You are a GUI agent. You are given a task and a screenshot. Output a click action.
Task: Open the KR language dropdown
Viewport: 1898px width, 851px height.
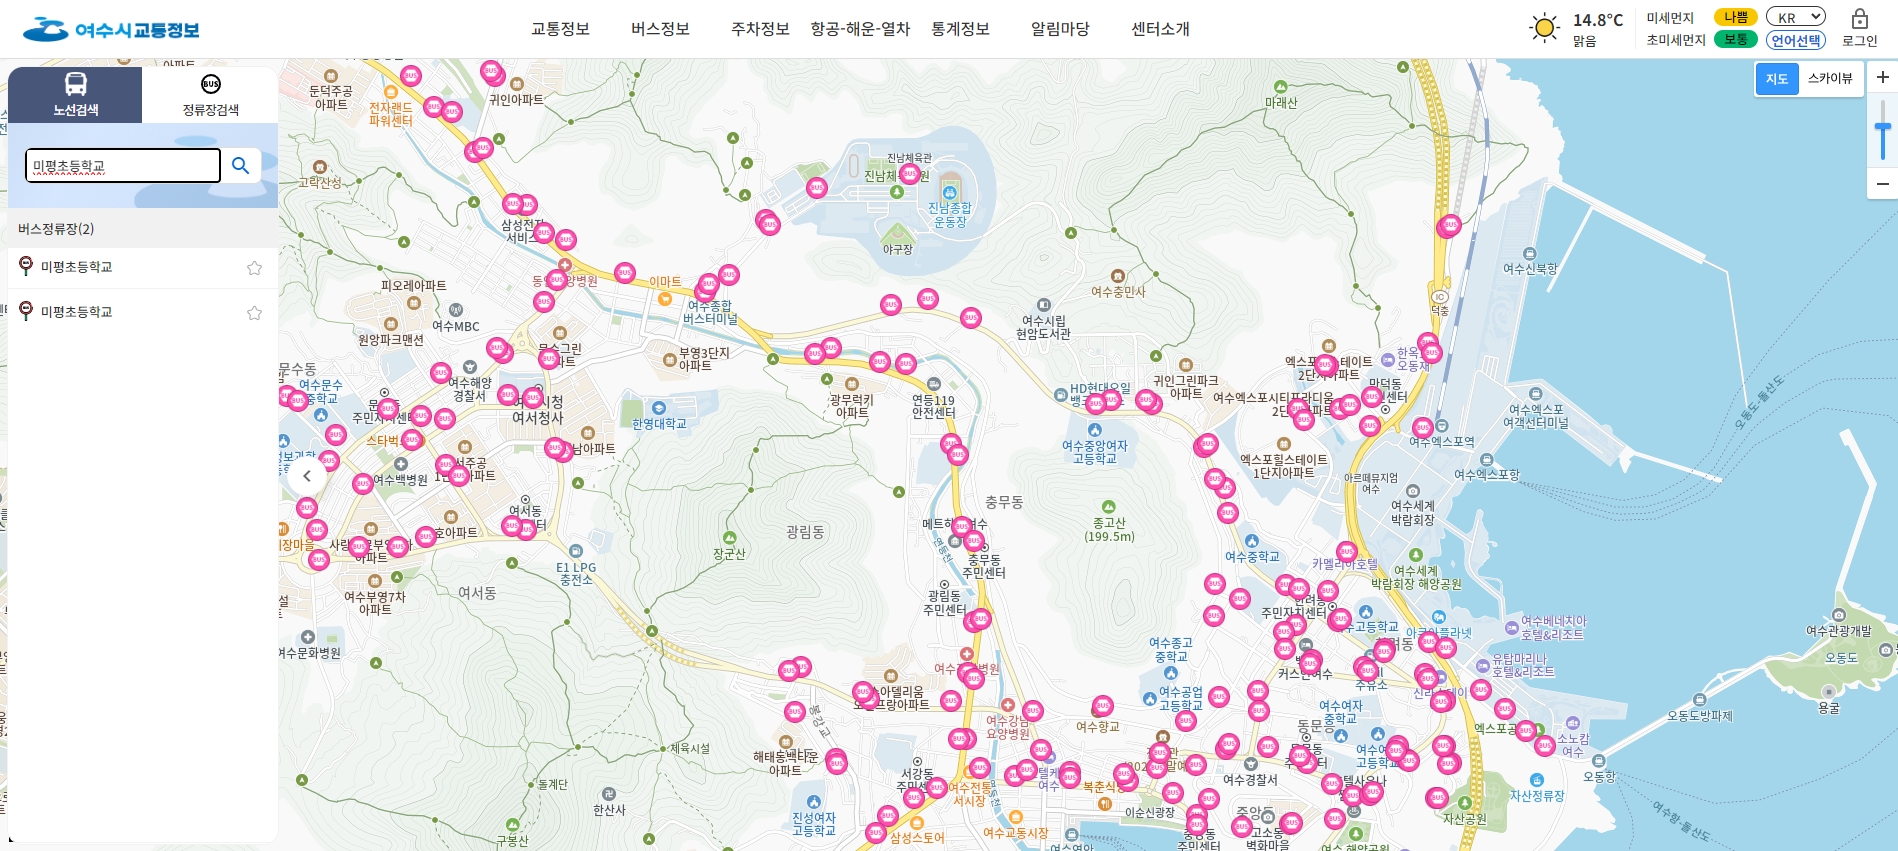[x=1795, y=17]
